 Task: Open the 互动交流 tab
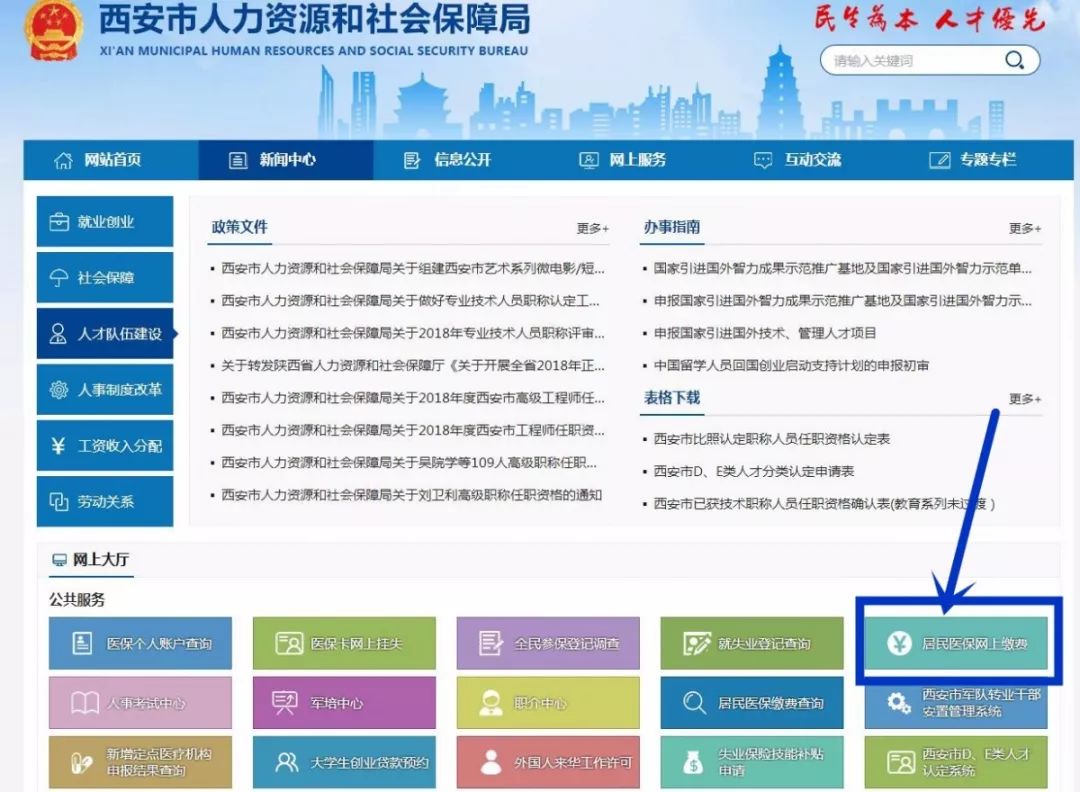point(811,160)
